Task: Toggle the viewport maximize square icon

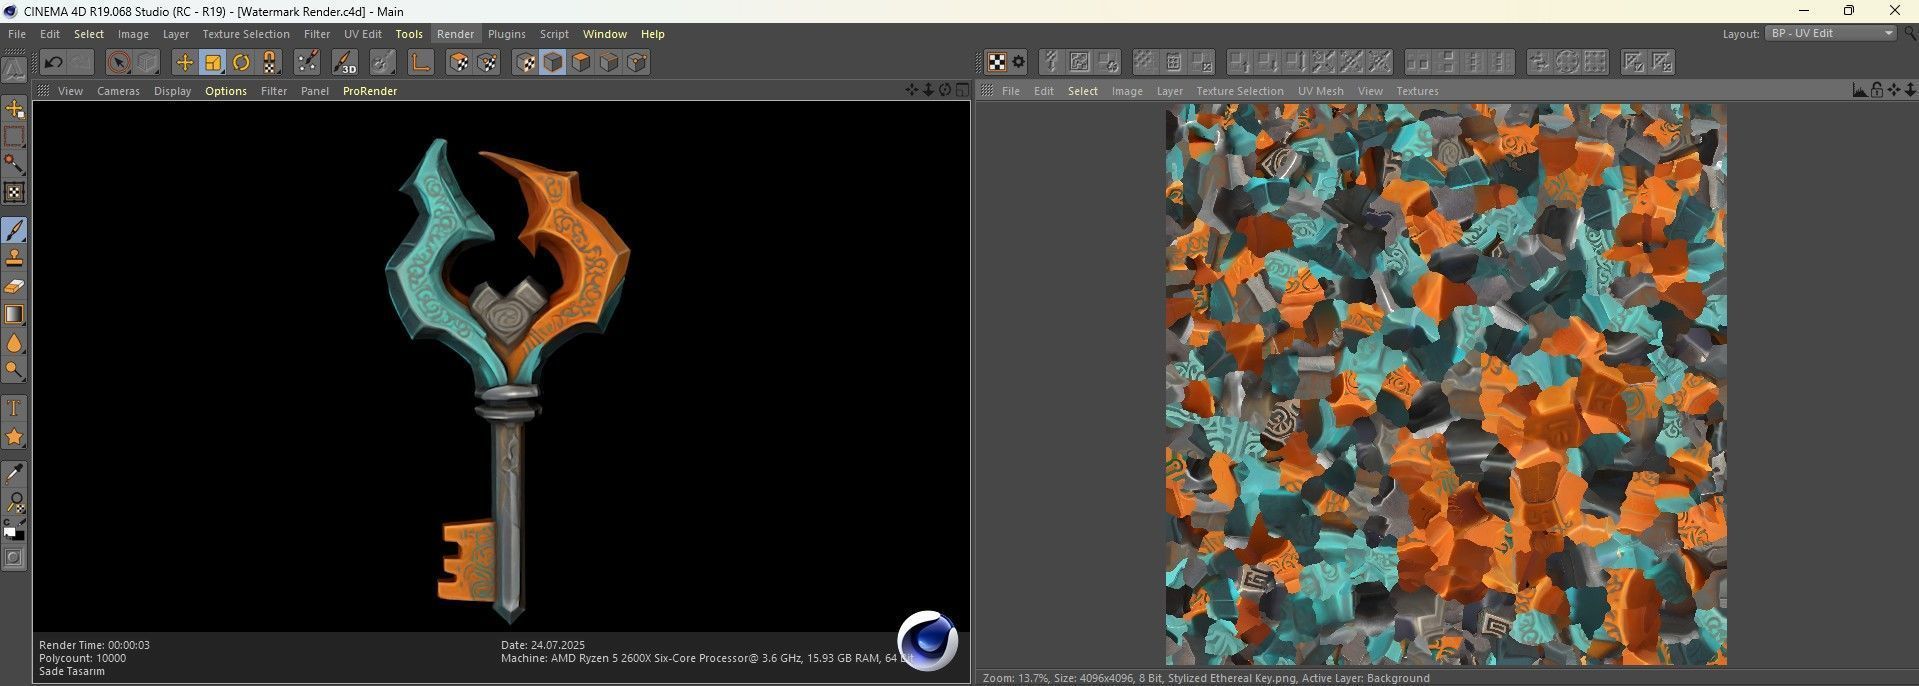Action: pyautogui.click(x=962, y=90)
